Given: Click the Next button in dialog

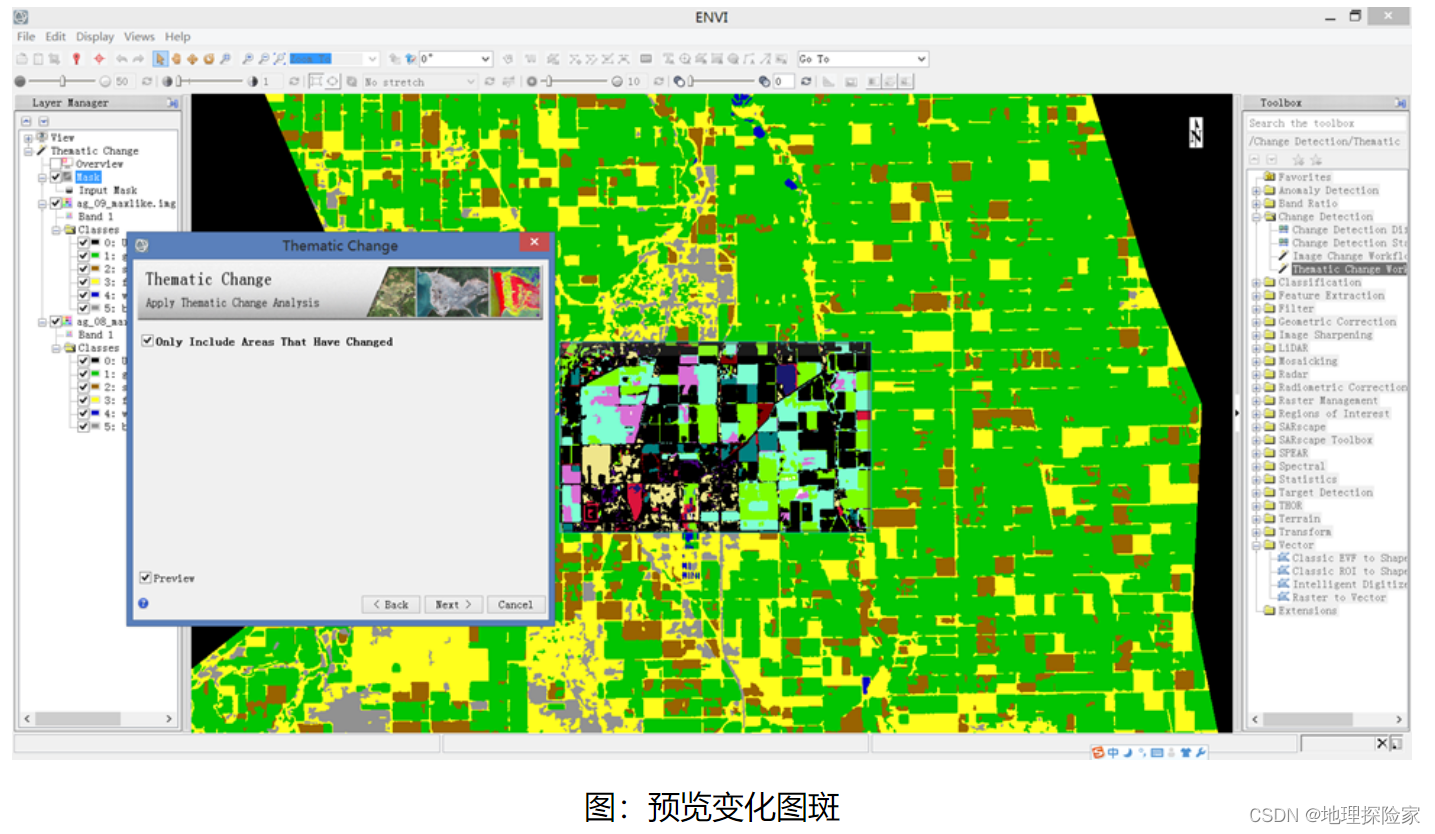Looking at the screenshot, I should tap(453, 604).
